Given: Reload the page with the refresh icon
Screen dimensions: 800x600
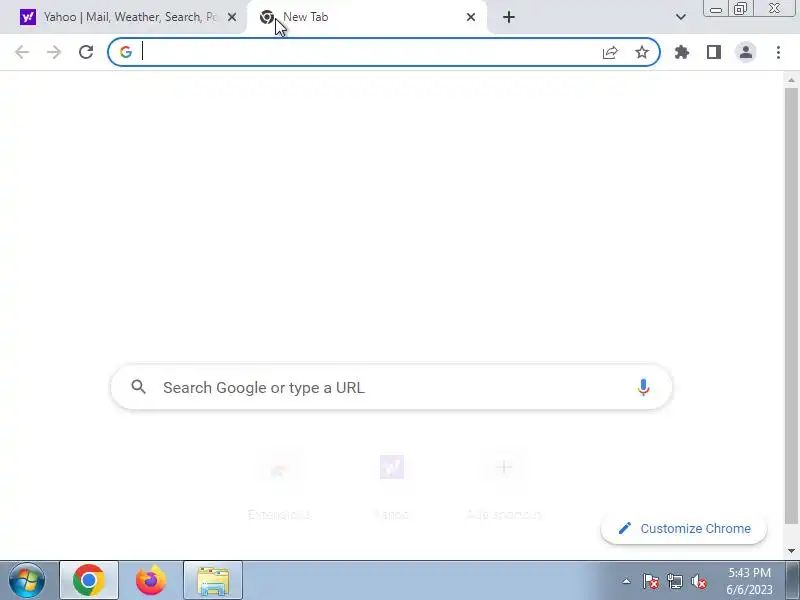Looking at the screenshot, I should [86, 52].
